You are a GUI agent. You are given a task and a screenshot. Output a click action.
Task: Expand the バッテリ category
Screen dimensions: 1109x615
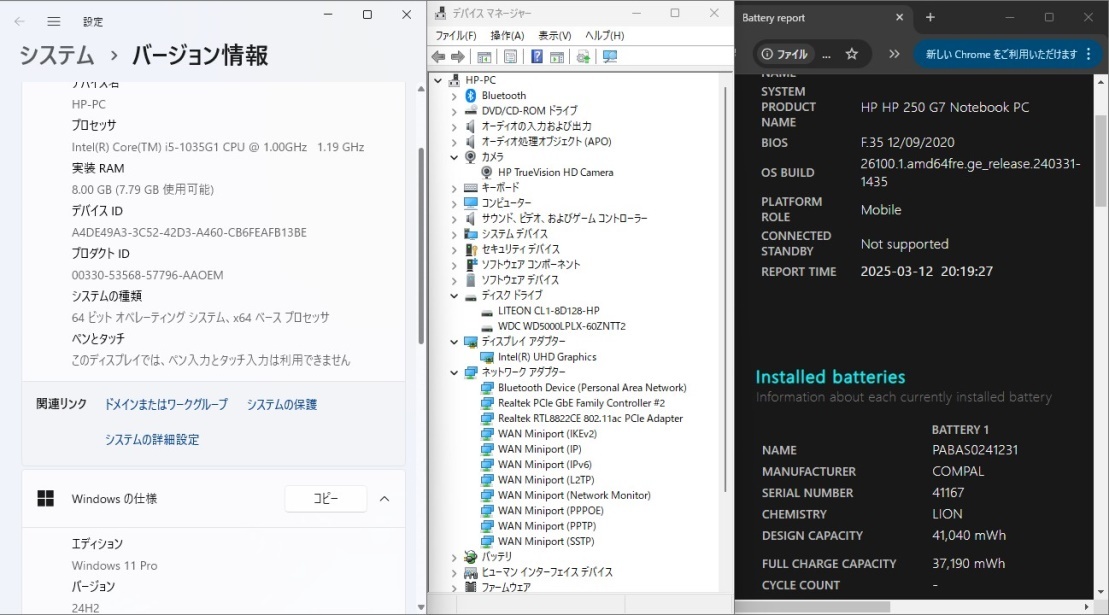(454, 557)
